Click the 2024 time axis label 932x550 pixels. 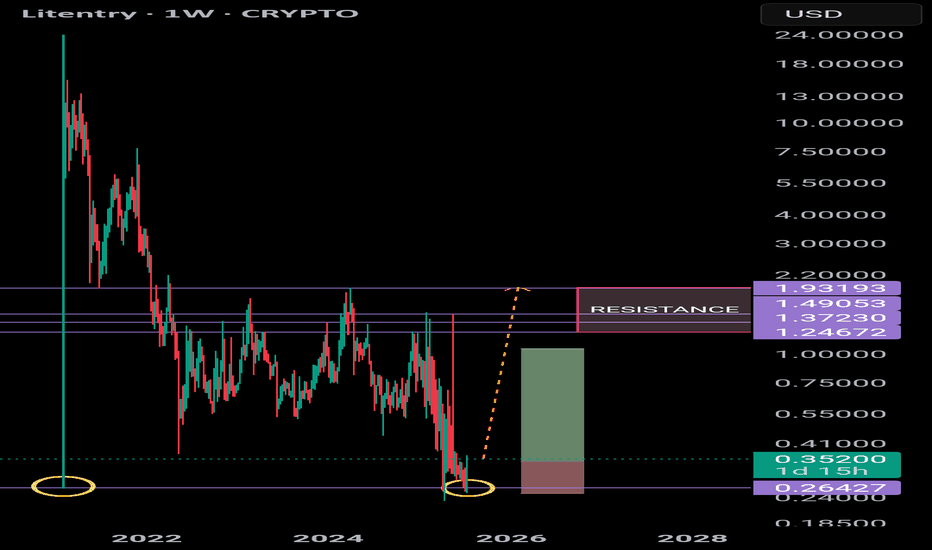point(328,539)
